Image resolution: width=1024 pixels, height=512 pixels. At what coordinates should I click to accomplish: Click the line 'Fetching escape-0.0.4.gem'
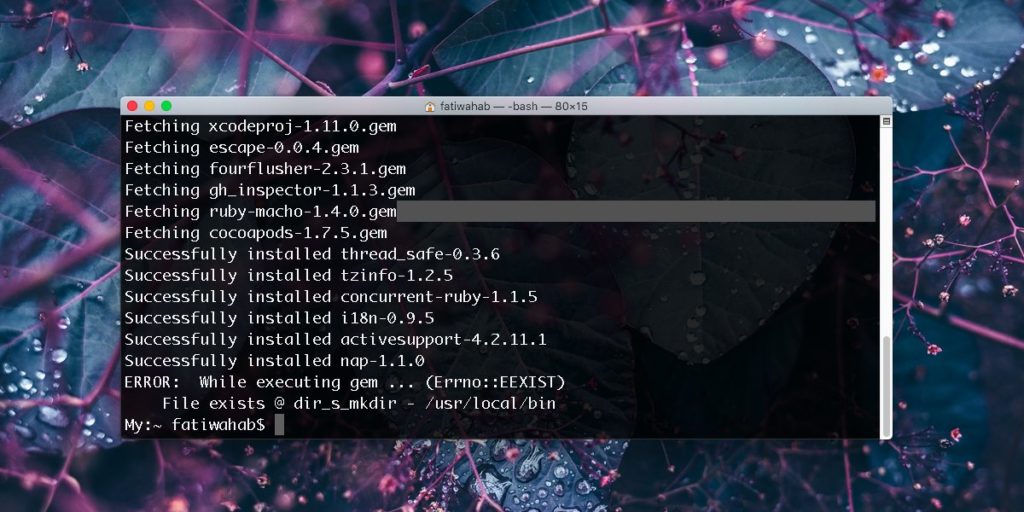click(242, 148)
